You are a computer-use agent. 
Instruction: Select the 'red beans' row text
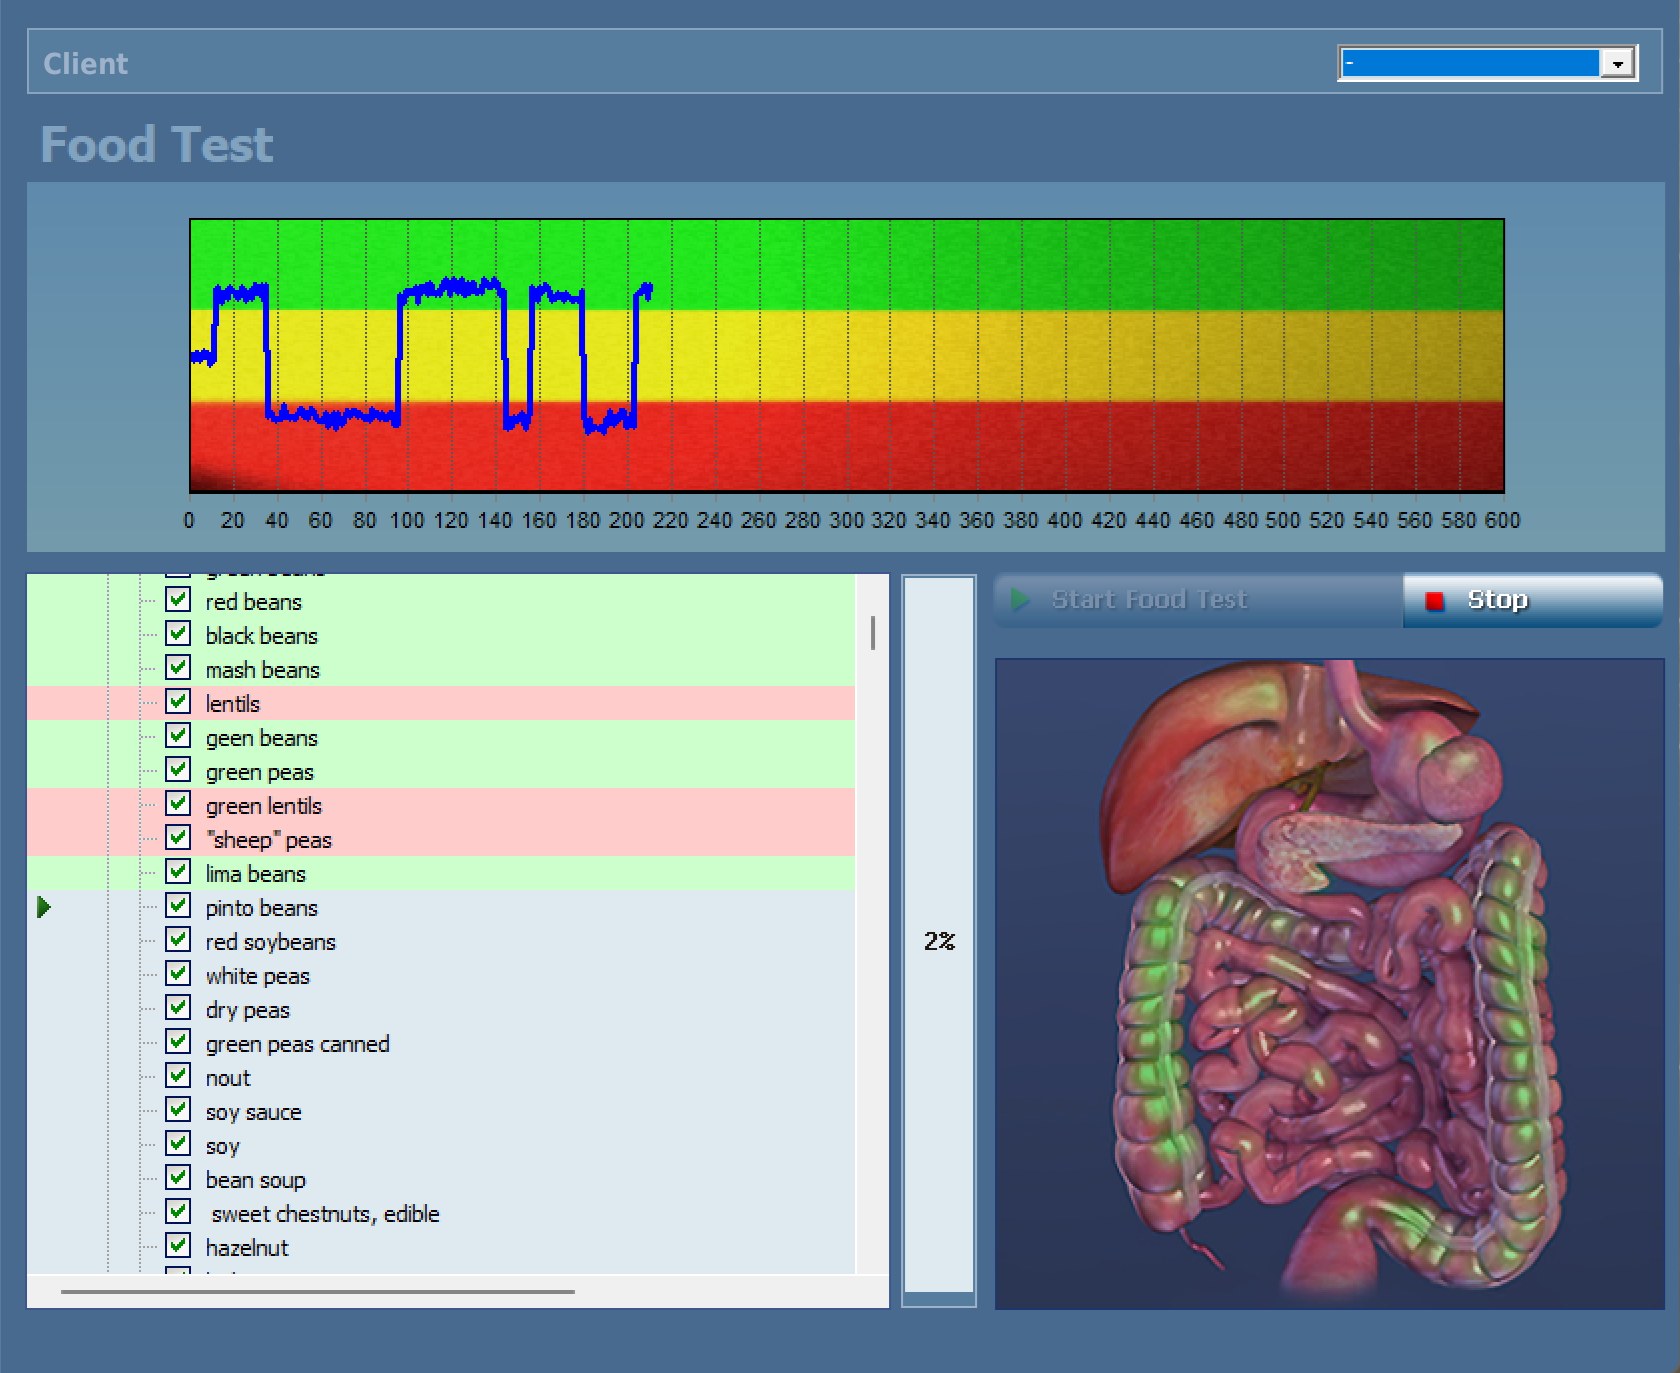[x=253, y=602]
